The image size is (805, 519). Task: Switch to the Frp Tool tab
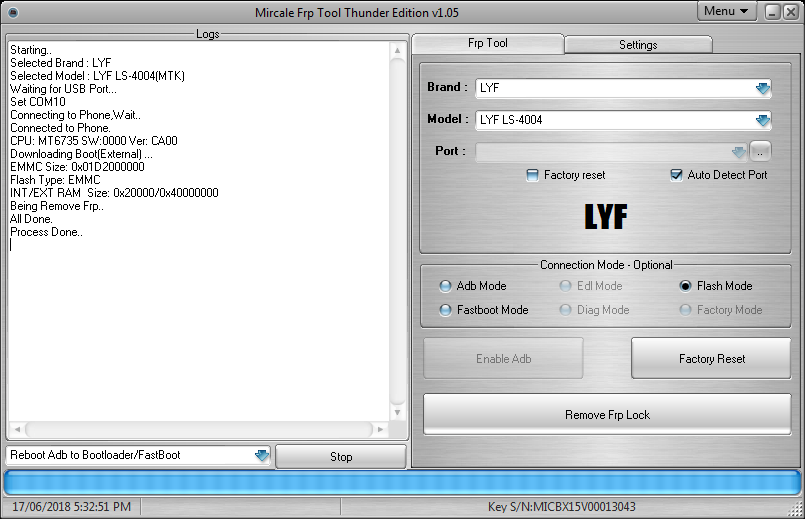pyautogui.click(x=488, y=43)
